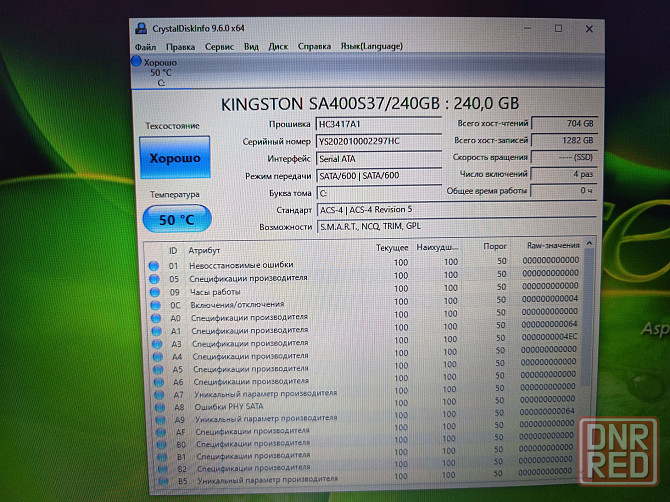This screenshot has width=670, height=502.
Task: Click the status circle for attribute 0C
Action: point(155,305)
